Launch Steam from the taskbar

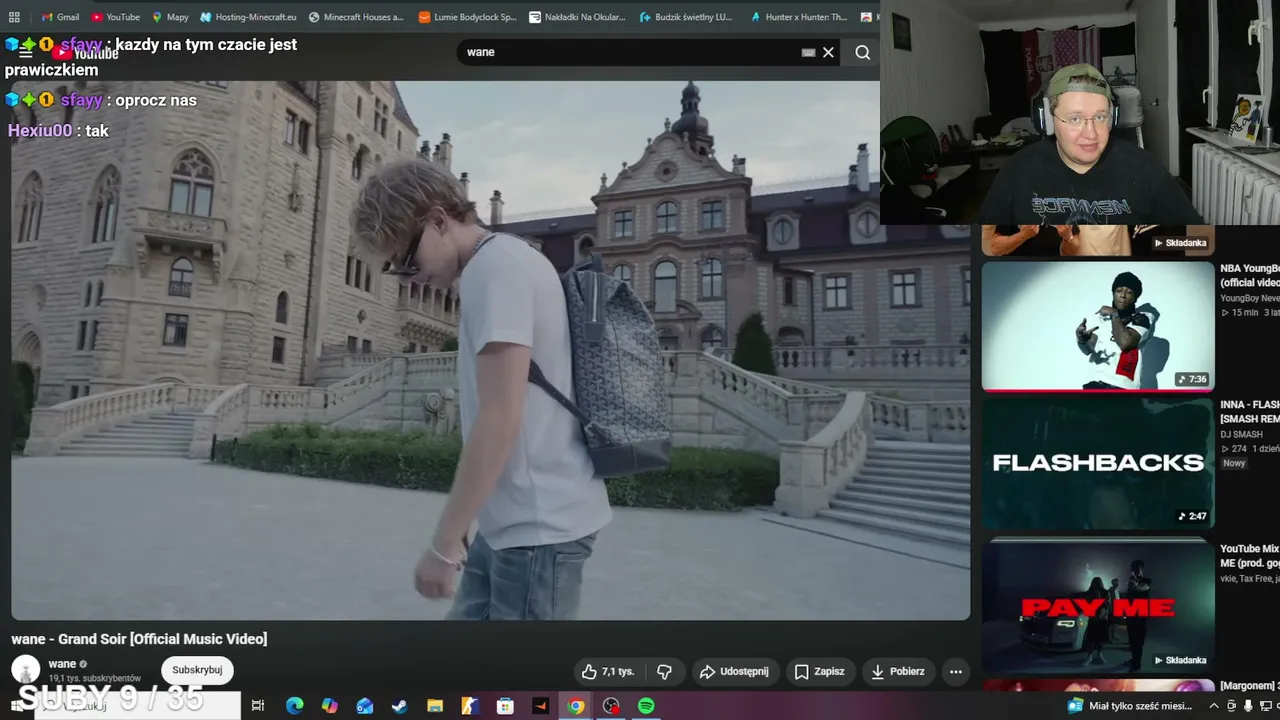point(400,706)
